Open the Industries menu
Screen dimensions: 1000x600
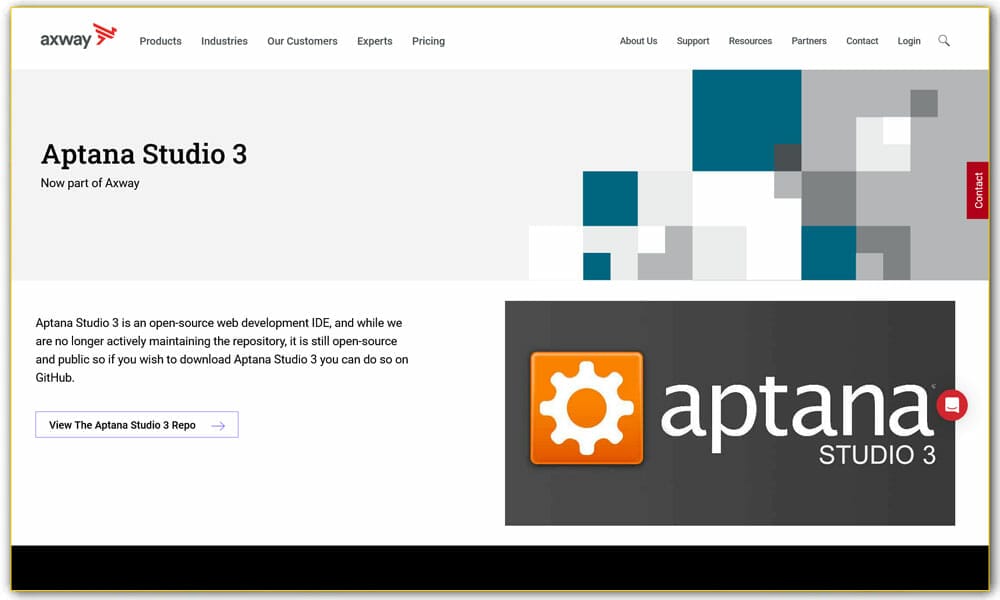tap(224, 41)
